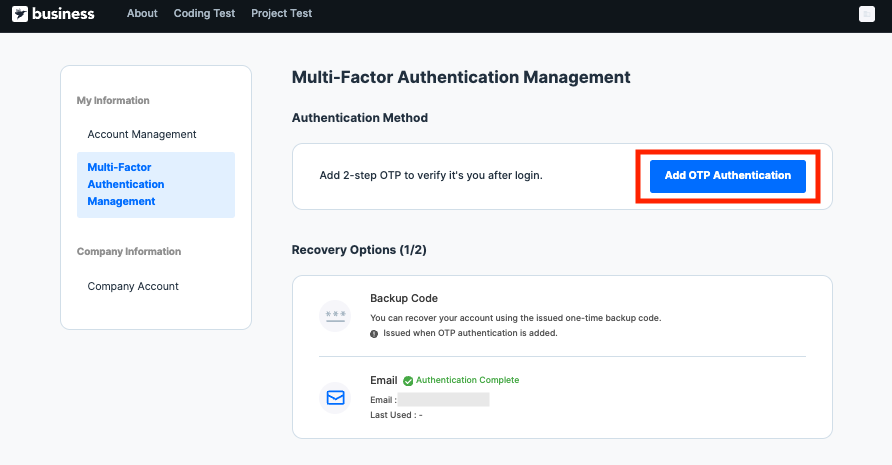This screenshot has height=465, width=892.
Task: Click the info icon beside OTP note
Action: point(374,333)
